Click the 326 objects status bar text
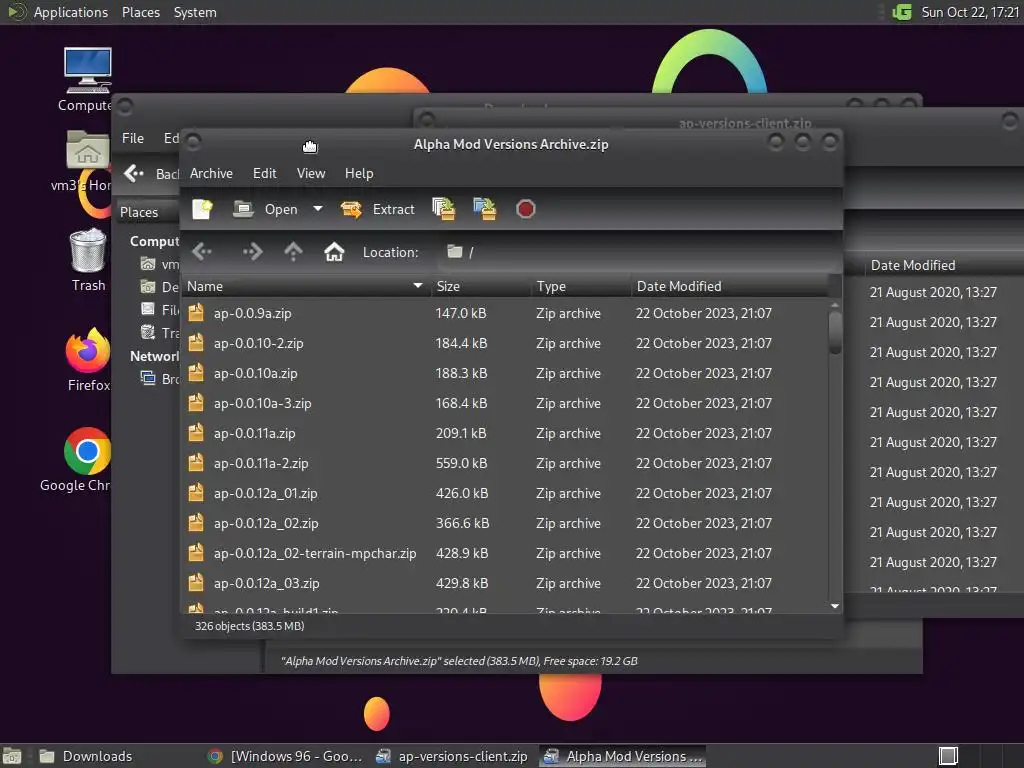The image size is (1024, 768). tap(249, 626)
